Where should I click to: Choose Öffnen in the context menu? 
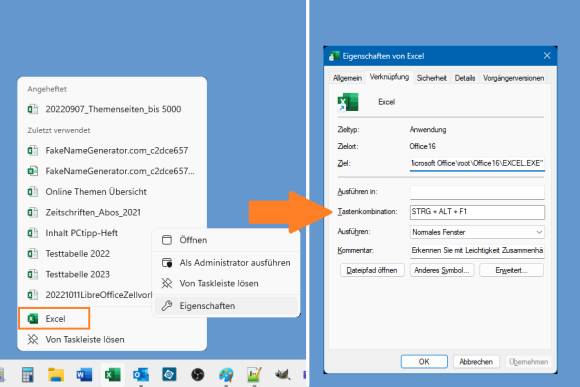[226, 240]
